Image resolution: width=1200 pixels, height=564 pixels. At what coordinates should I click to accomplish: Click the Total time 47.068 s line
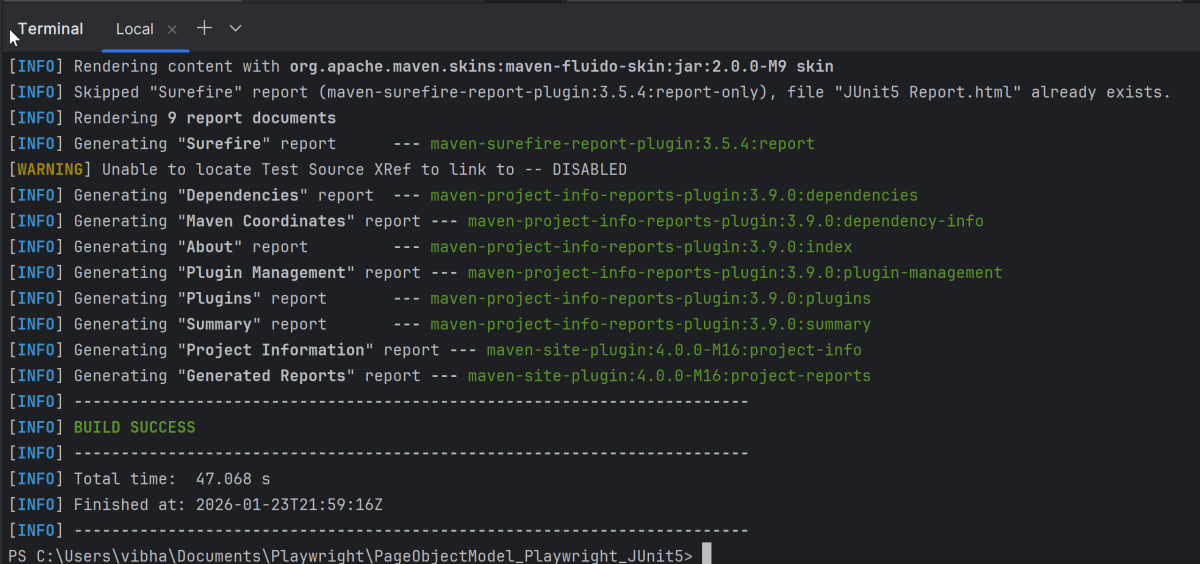click(172, 479)
